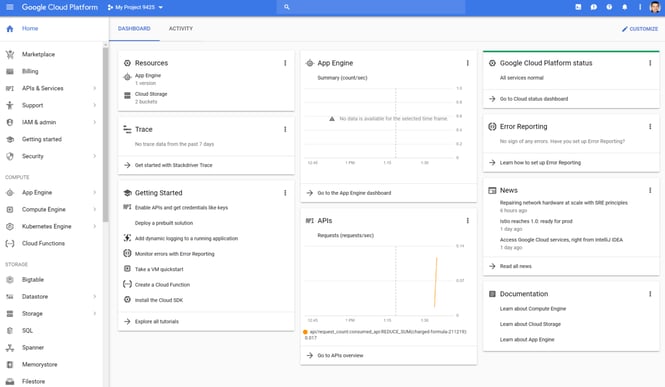The image size is (665, 387).
Task: Open Resources card options menu
Action: point(285,63)
